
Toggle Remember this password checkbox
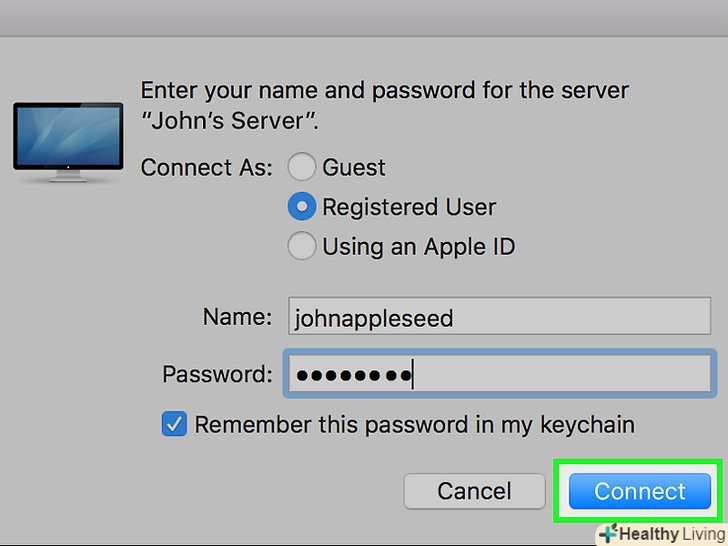click(174, 424)
